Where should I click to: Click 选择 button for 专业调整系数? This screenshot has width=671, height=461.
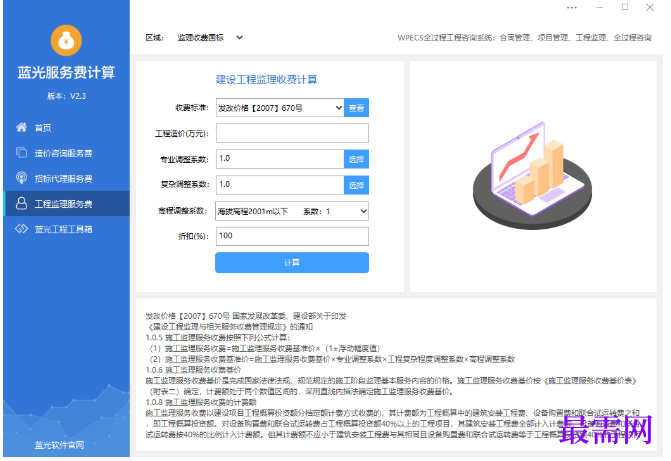(356, 159)
